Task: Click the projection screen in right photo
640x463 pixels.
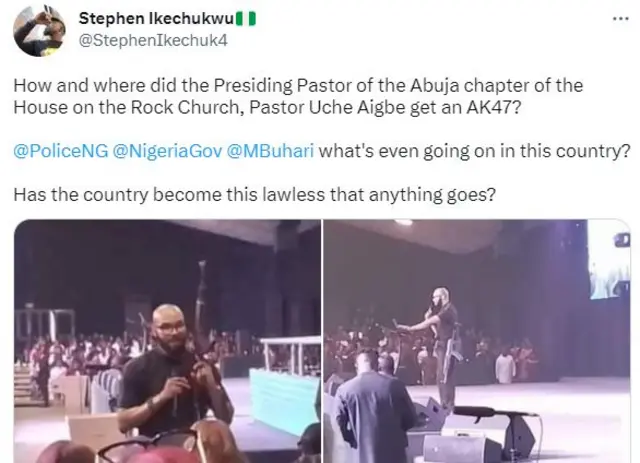Action: 608,258
